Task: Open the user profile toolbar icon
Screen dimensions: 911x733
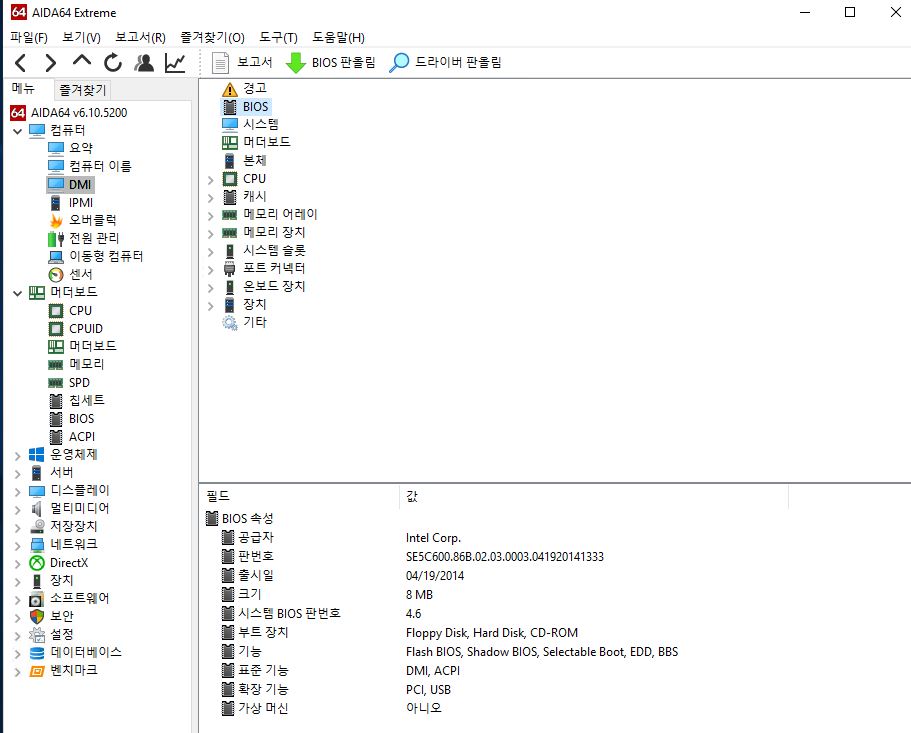Action: click(144, 62)
